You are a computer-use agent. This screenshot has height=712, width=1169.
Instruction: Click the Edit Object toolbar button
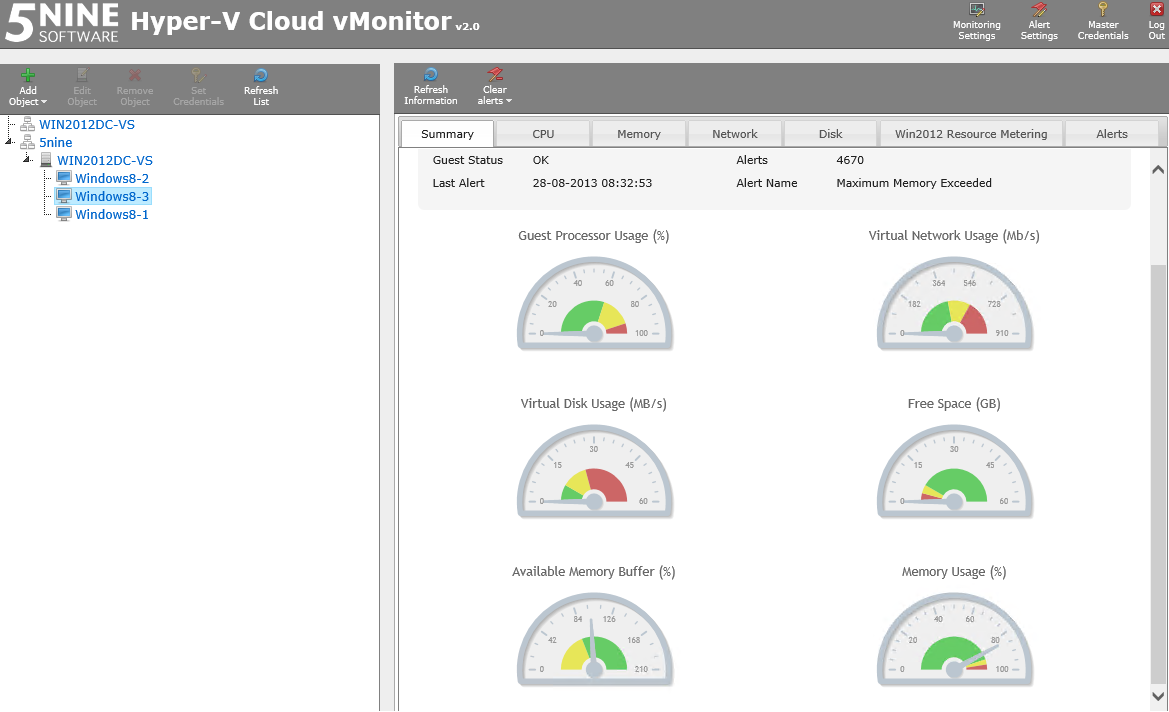82,87
